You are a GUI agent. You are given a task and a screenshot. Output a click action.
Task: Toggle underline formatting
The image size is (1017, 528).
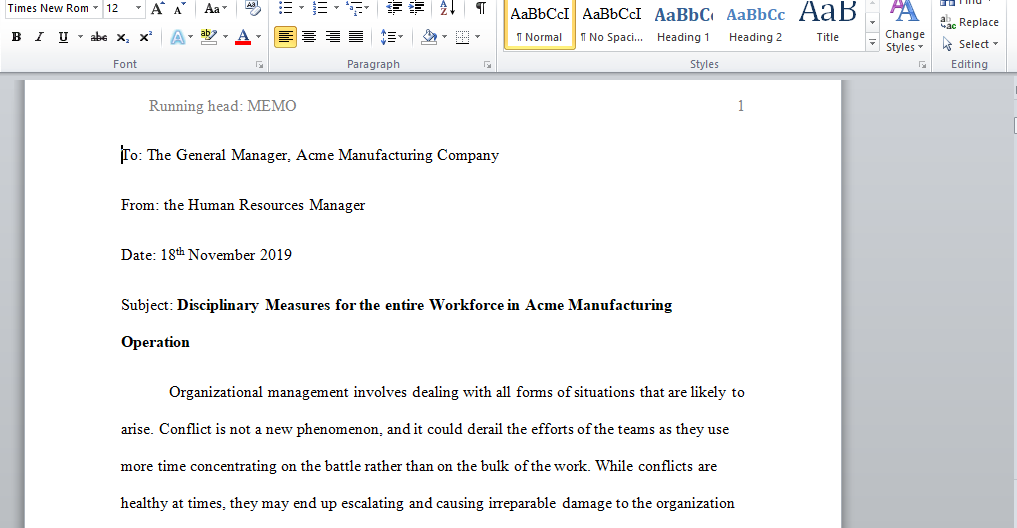pyautogui.click(x=63, y=38)
